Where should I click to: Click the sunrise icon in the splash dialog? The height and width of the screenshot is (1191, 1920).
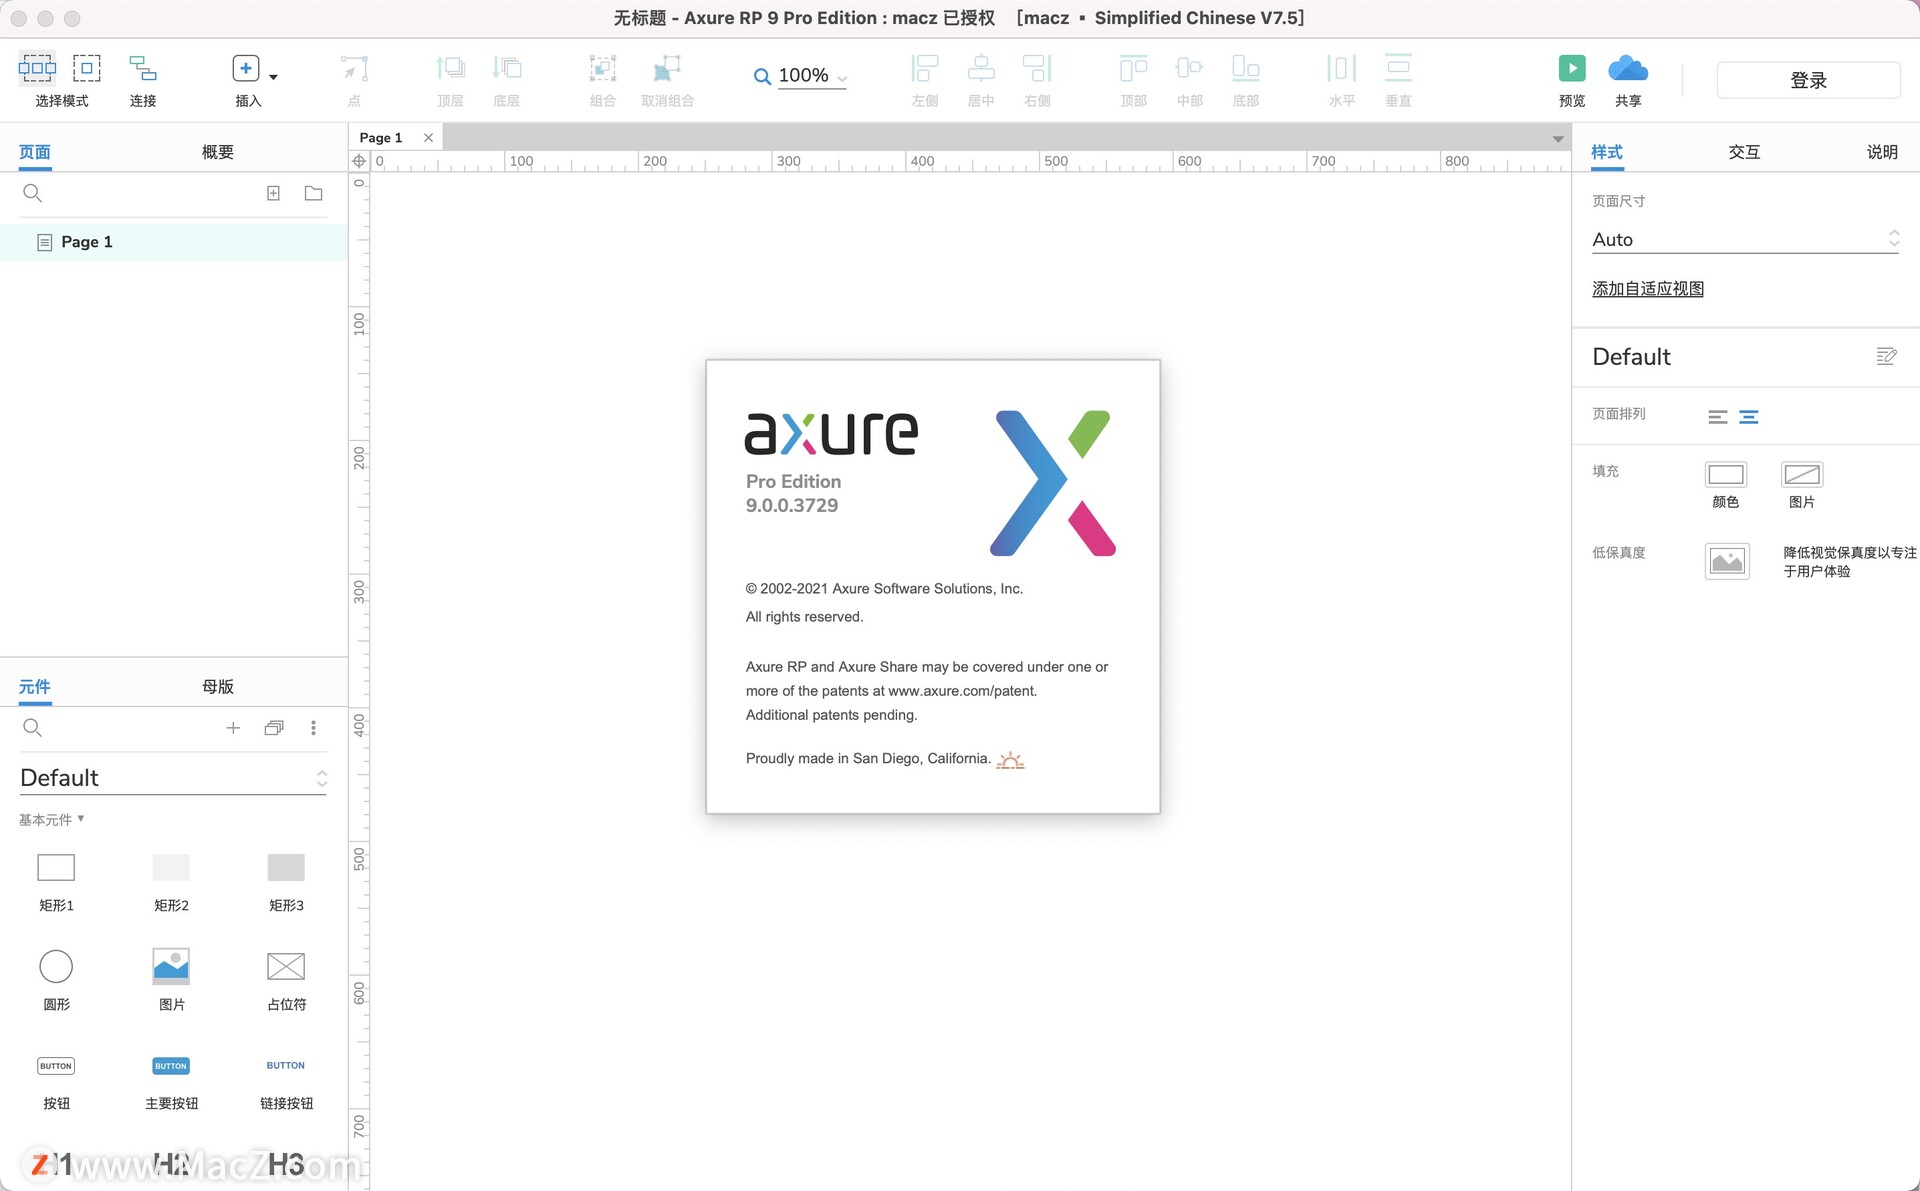1010,760
